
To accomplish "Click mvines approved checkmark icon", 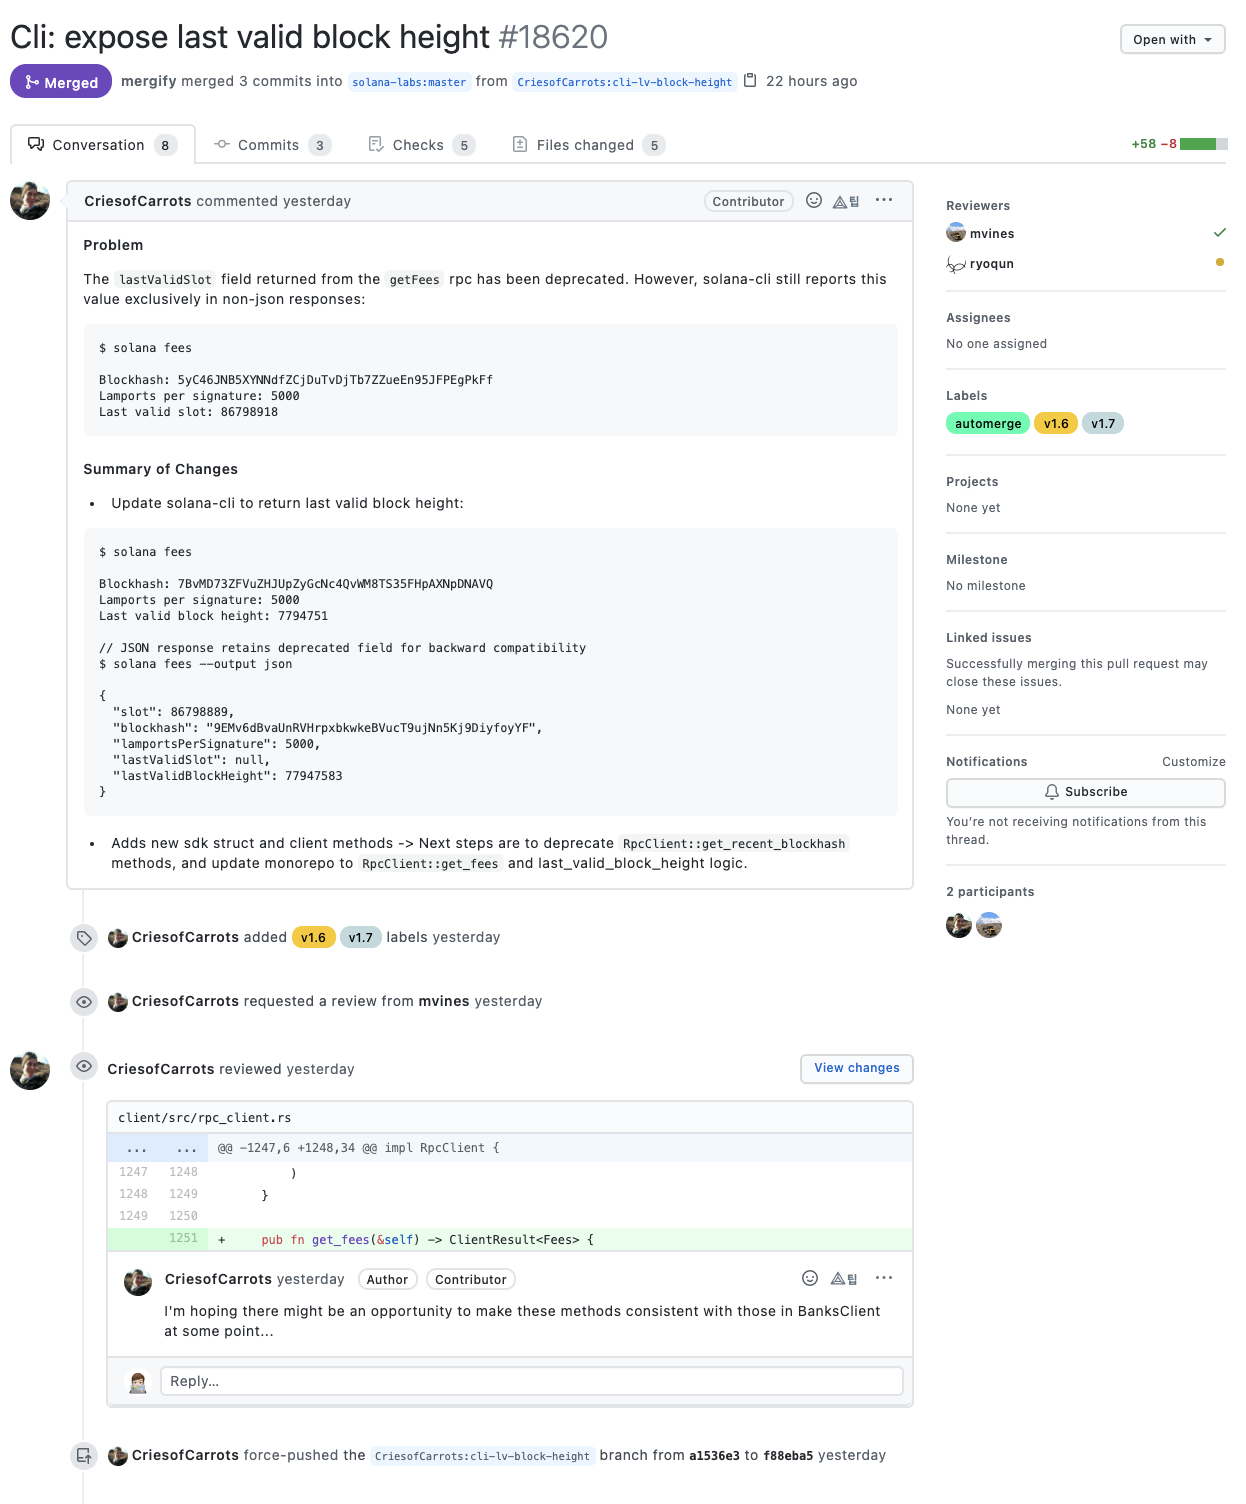I will pyautogui.click(x=1219, y=232).
